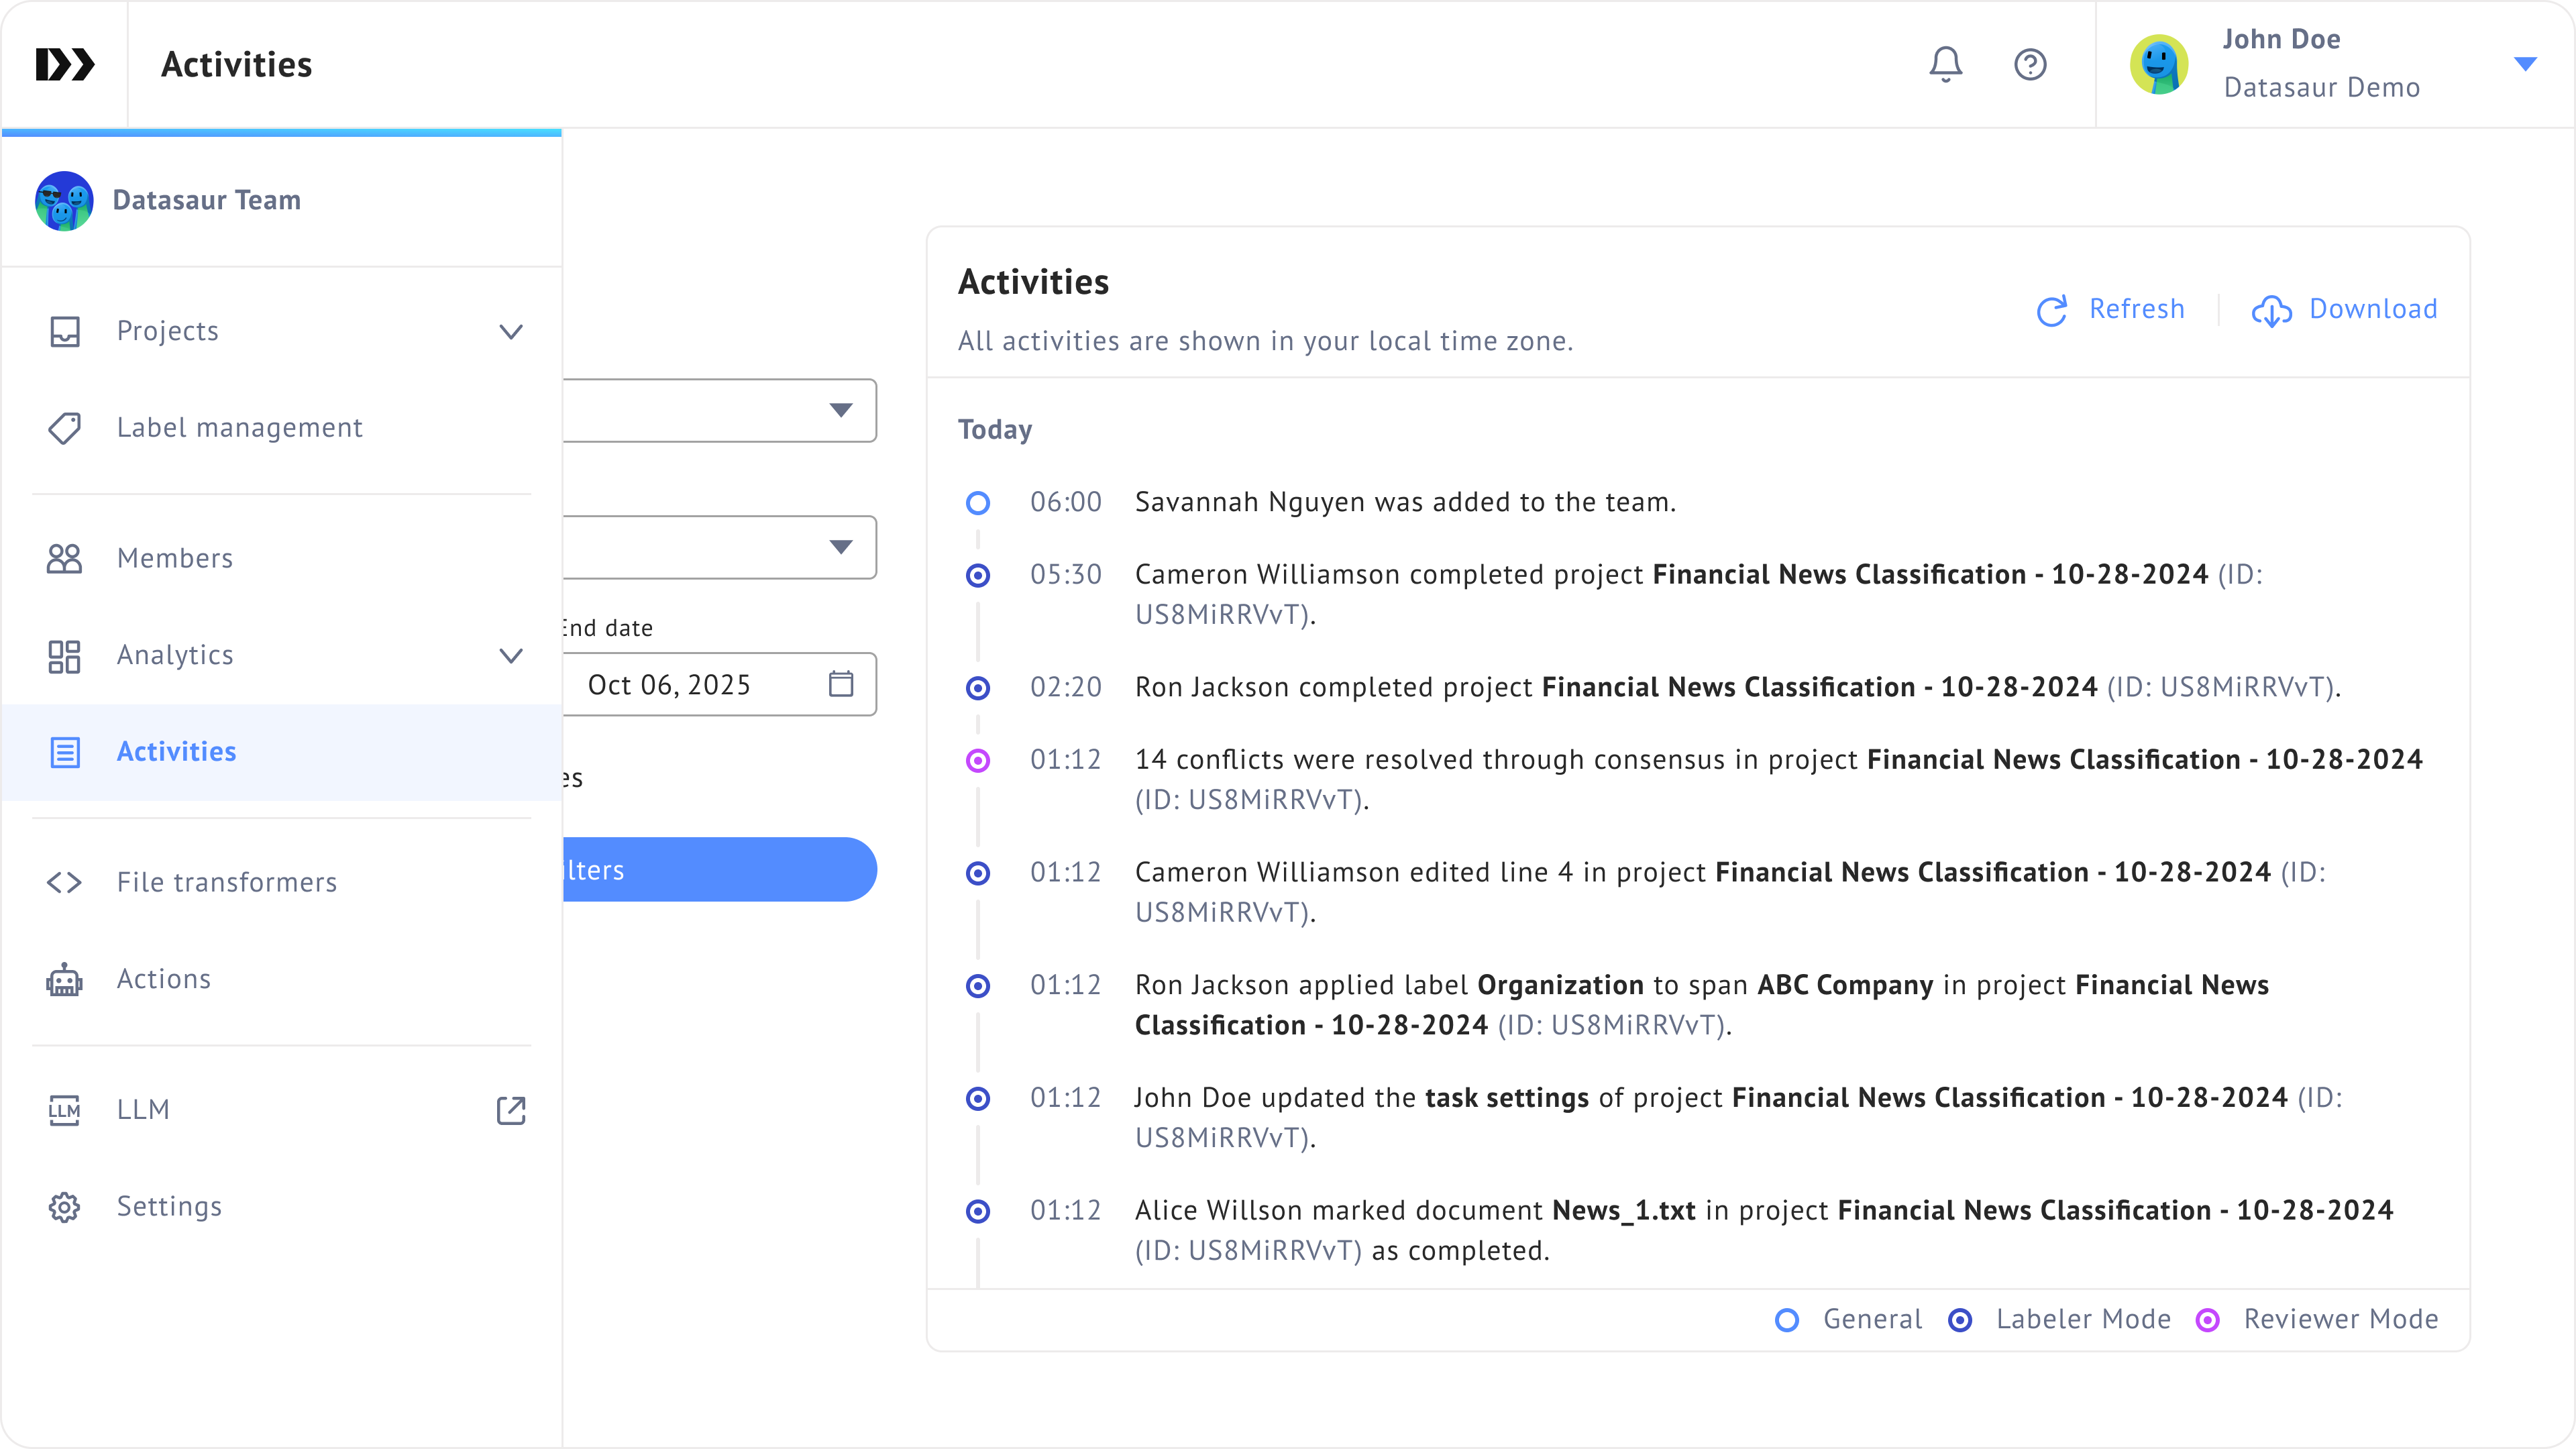Open the second filter dropdown
The width and height of the screenshot is (2576, 1449).
coord(720,547)
